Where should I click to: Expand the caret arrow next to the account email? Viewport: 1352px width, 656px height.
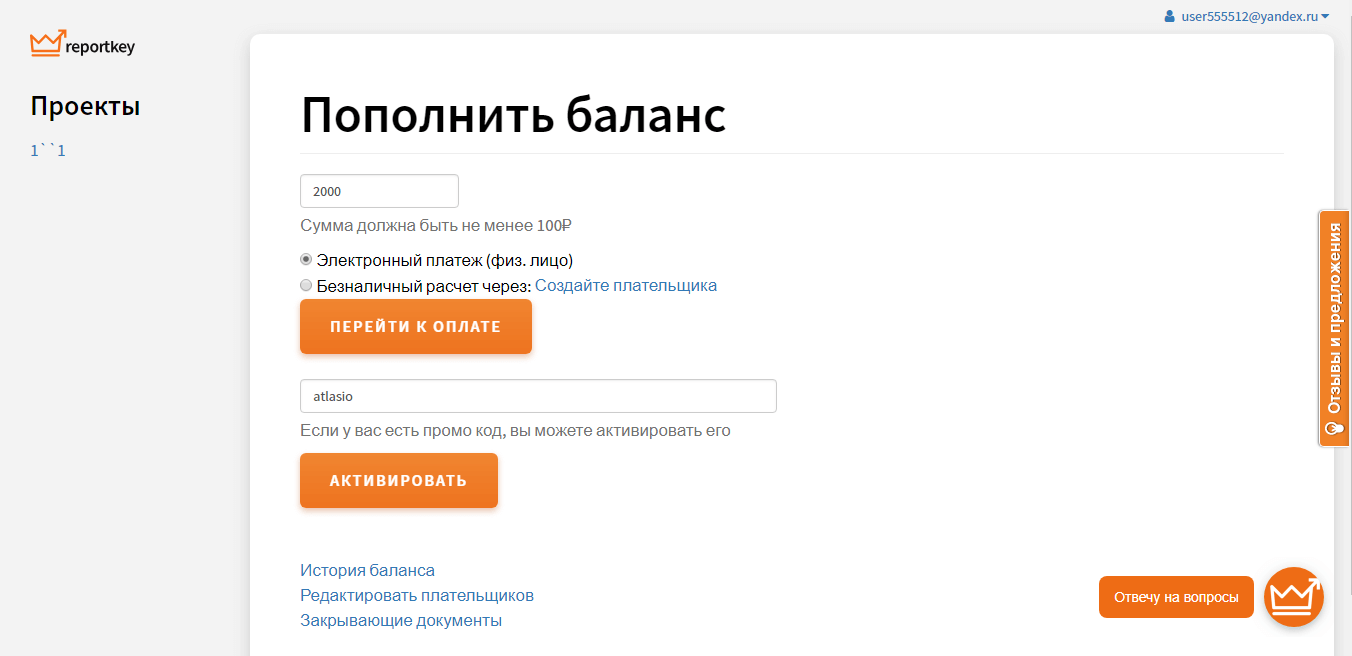1325,17
